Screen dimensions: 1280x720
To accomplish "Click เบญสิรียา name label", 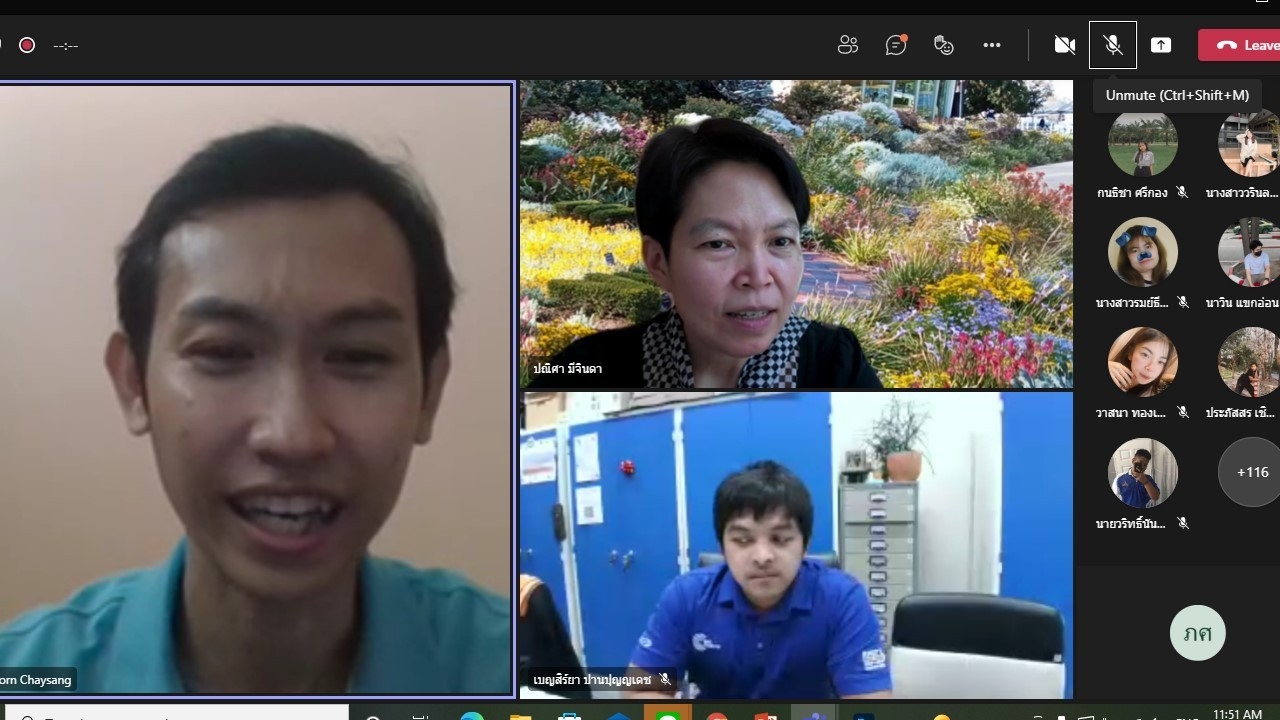I will tap(592, 680).
